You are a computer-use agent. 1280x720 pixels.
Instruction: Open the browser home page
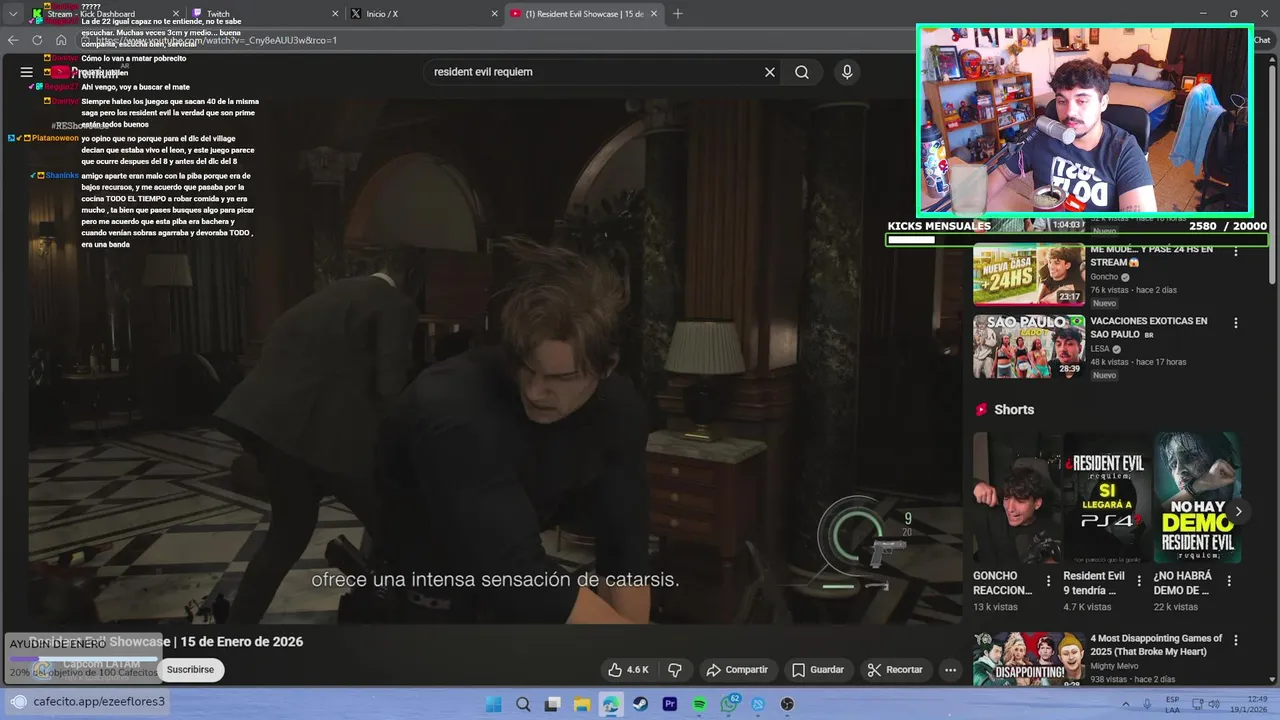point(61,40)
